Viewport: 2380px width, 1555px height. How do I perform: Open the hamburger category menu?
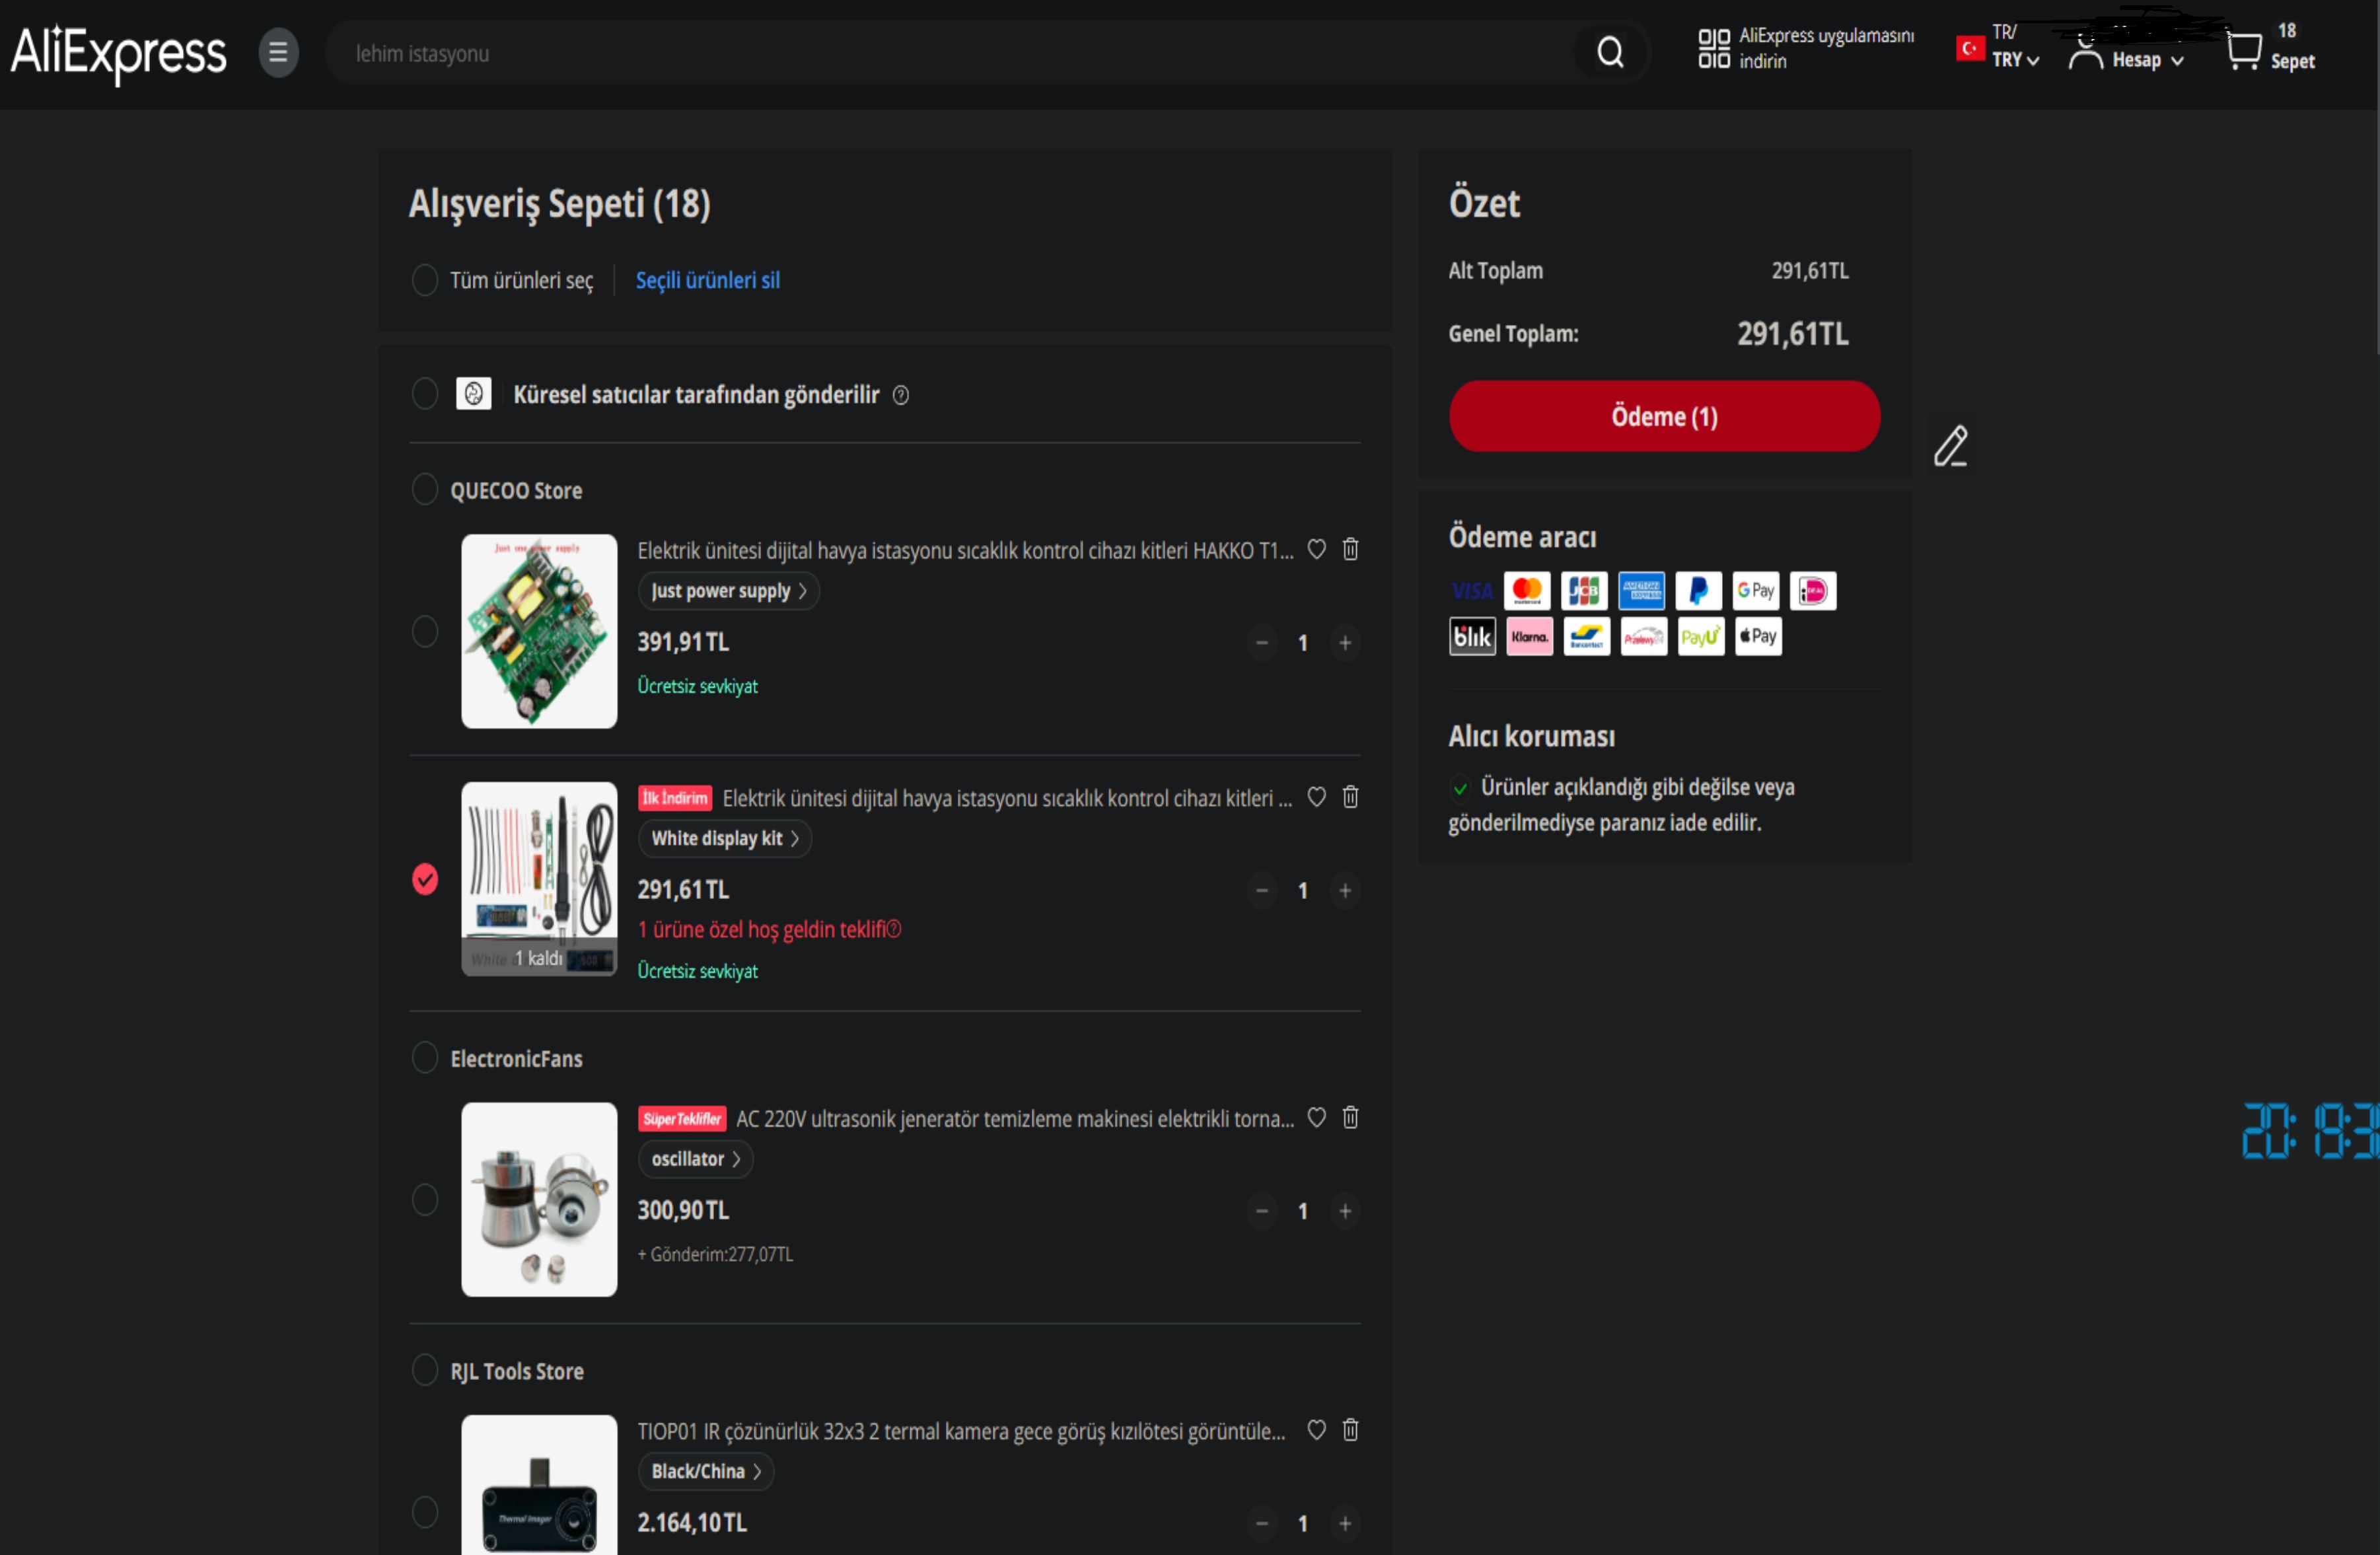278,53
